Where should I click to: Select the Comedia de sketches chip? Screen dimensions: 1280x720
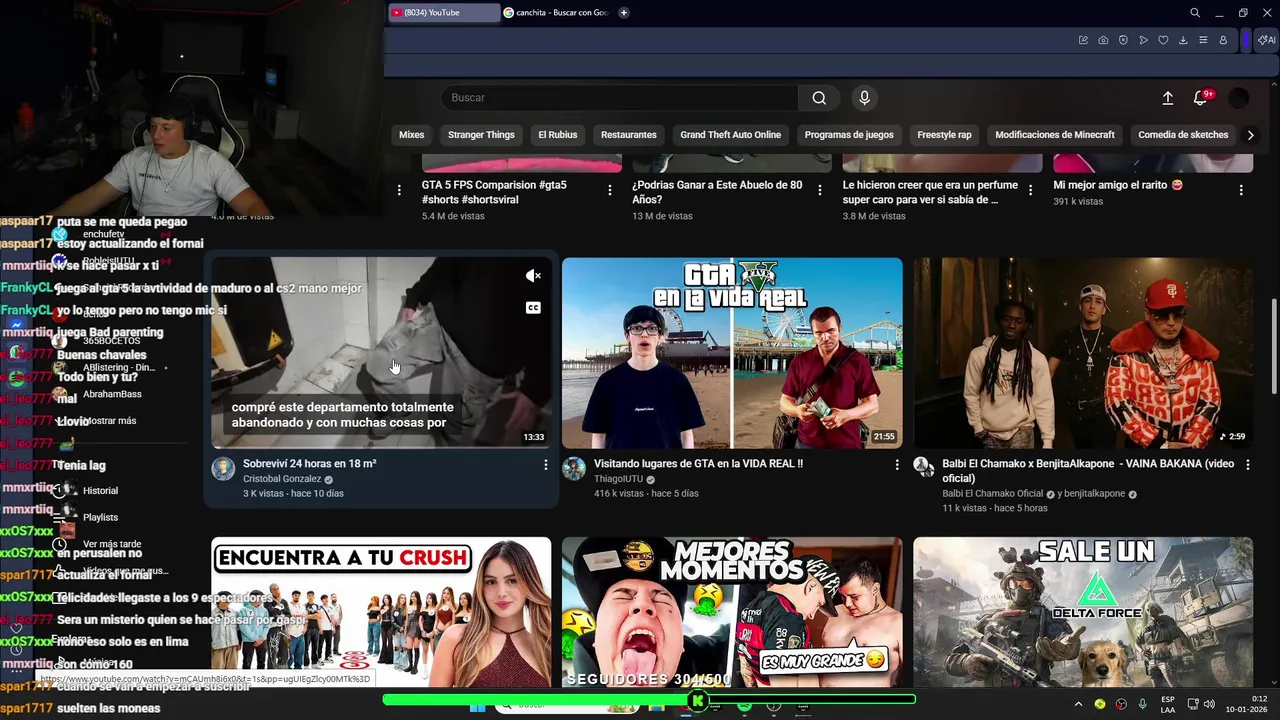click(x=1183, y=135)
